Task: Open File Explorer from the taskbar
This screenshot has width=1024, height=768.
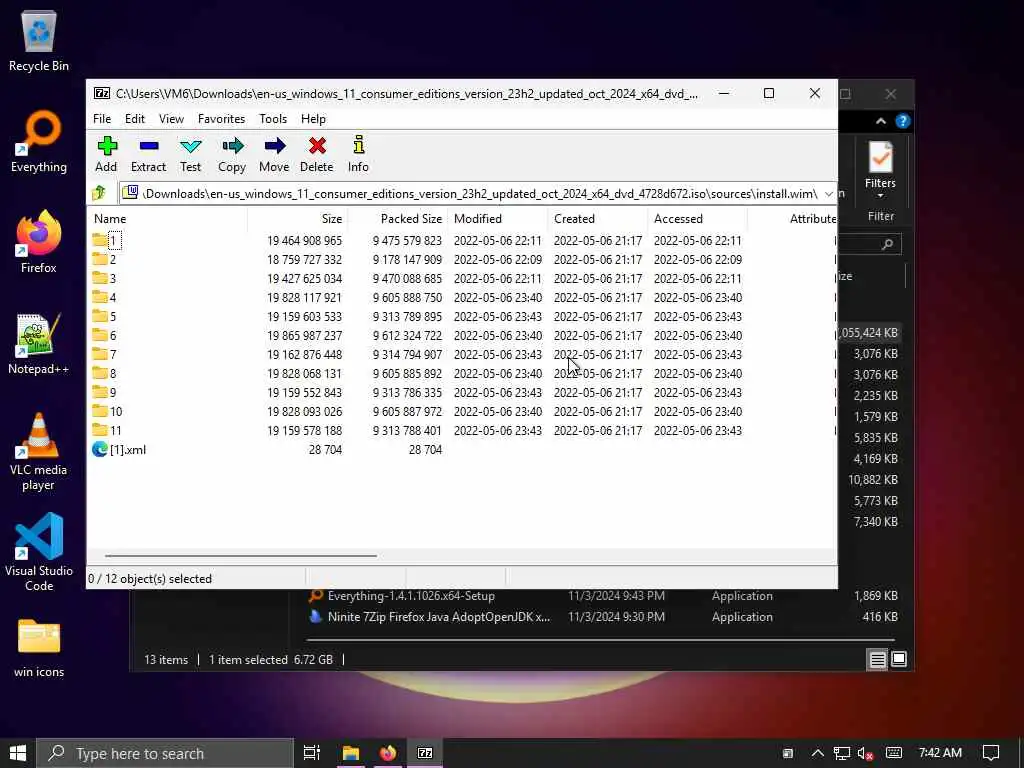Action: click(x=351, y=753)
